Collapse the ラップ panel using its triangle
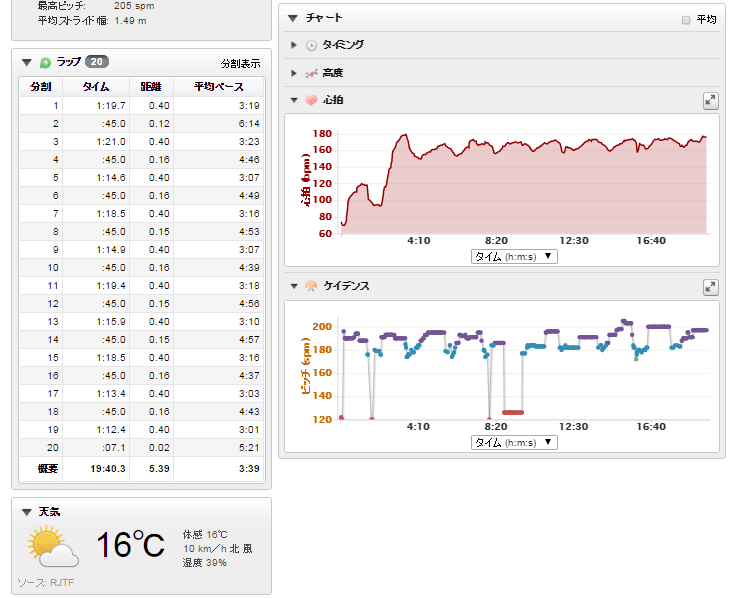Image resolution: width=741 pixels, height=598 pixels. [x=27, y=62]
